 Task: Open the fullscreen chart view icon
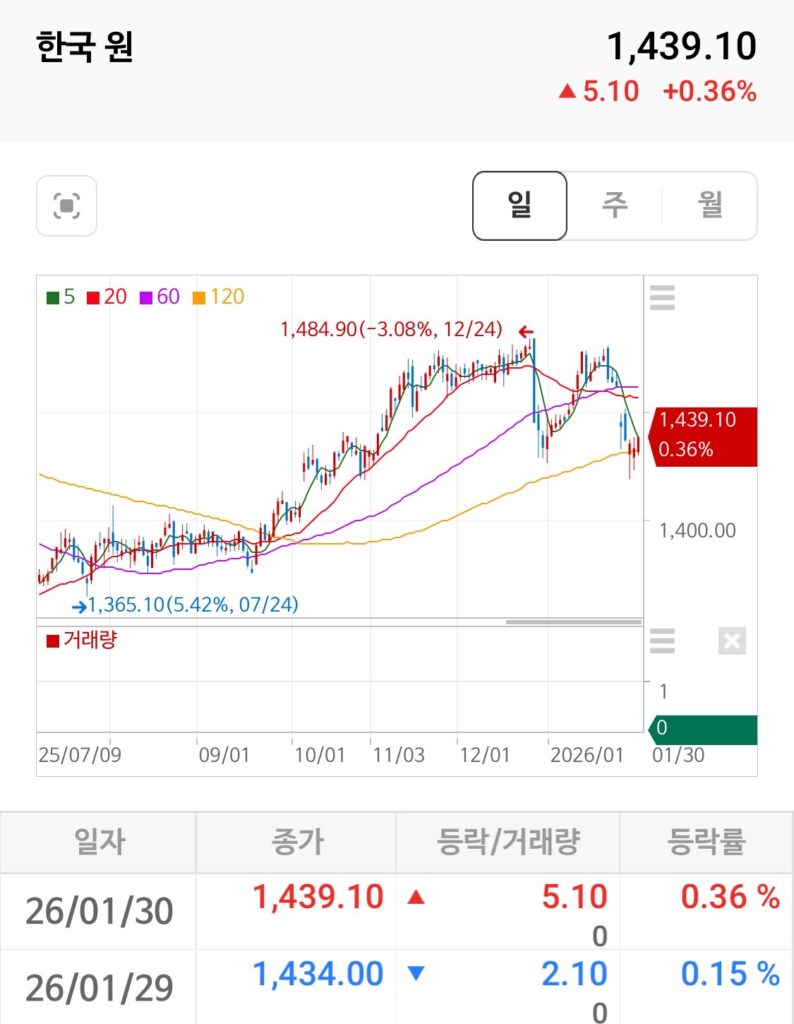pyautogui.click(x=66, y=206)
